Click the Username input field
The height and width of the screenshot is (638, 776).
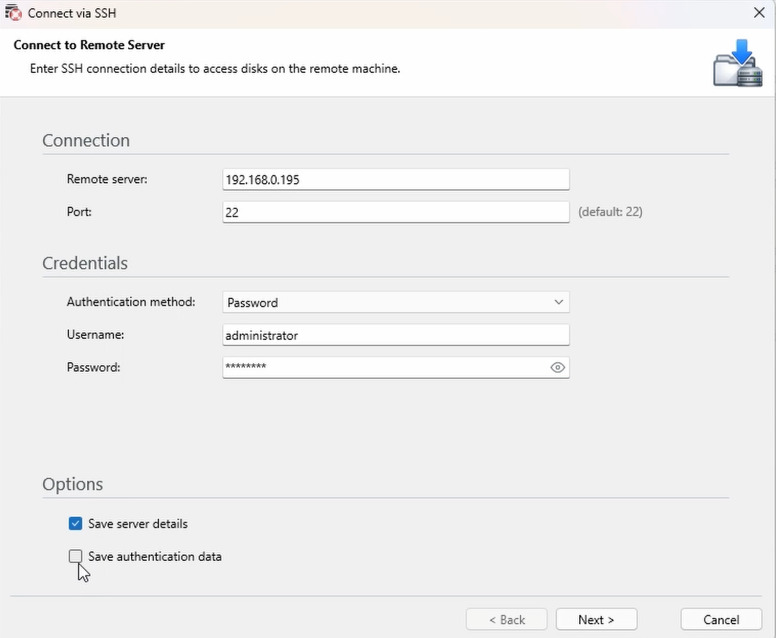396,335
